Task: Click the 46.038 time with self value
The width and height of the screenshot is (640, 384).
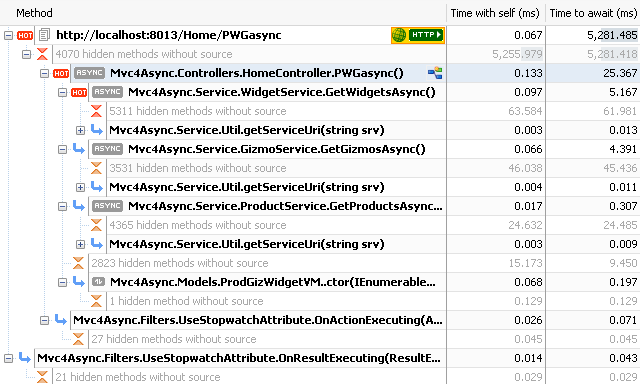Action: tap(525, 168)
